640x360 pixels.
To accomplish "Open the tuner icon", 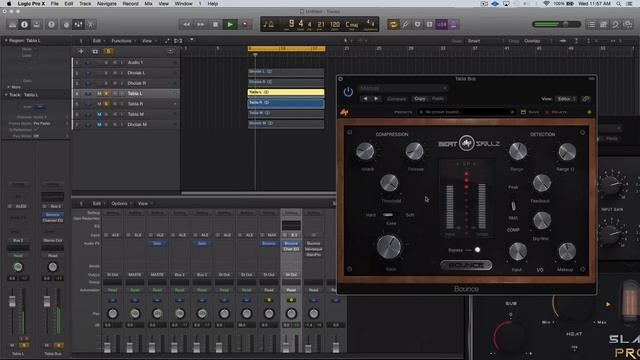I will (x=405, y=24).
